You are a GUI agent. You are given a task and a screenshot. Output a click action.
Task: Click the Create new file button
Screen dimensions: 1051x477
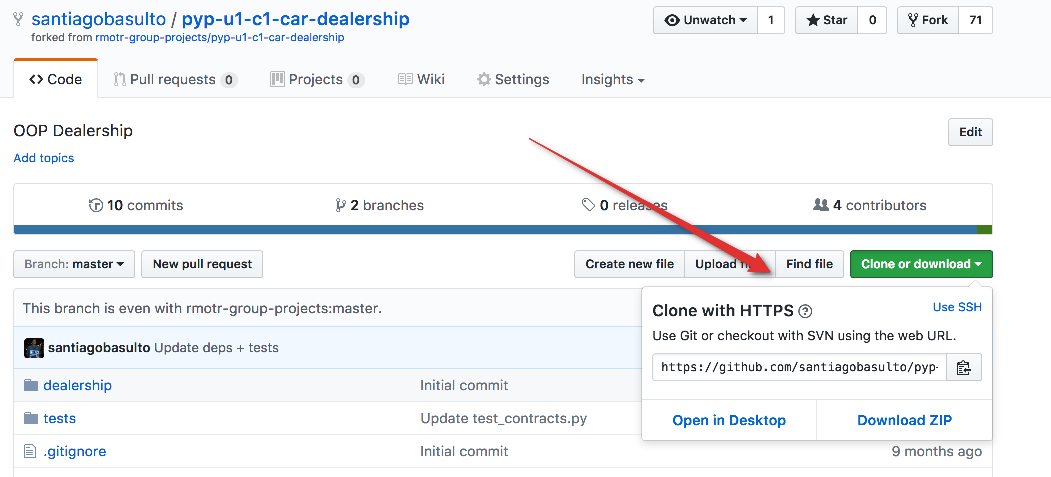click(x=629, y=264)
